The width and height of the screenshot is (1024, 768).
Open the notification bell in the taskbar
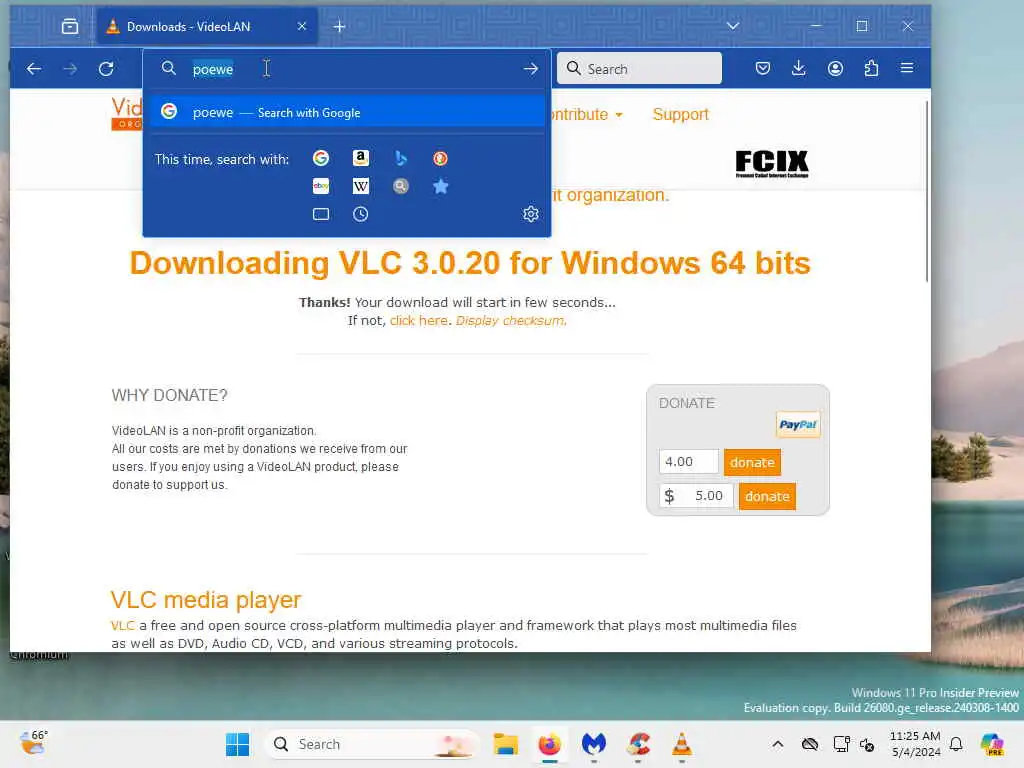click(x=956, y=744)
